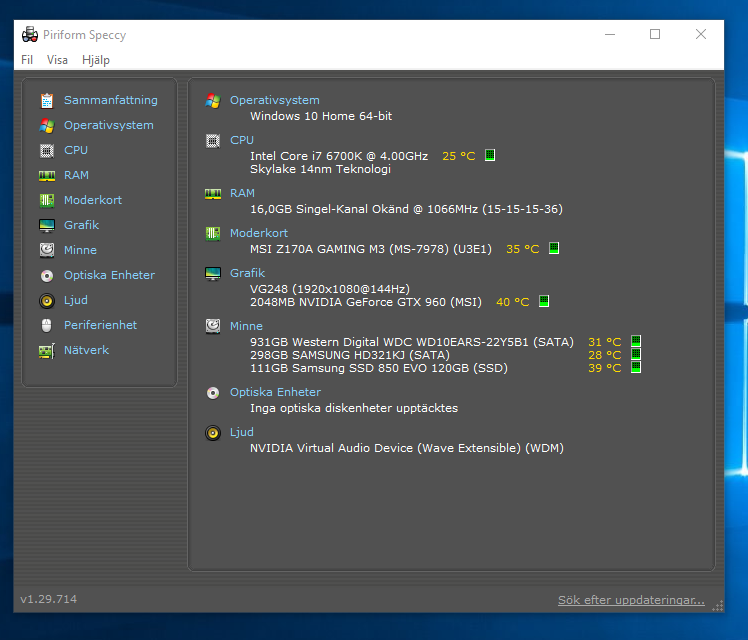
Task: Open the Grafik sidebar section
Action: coord(82,225)
